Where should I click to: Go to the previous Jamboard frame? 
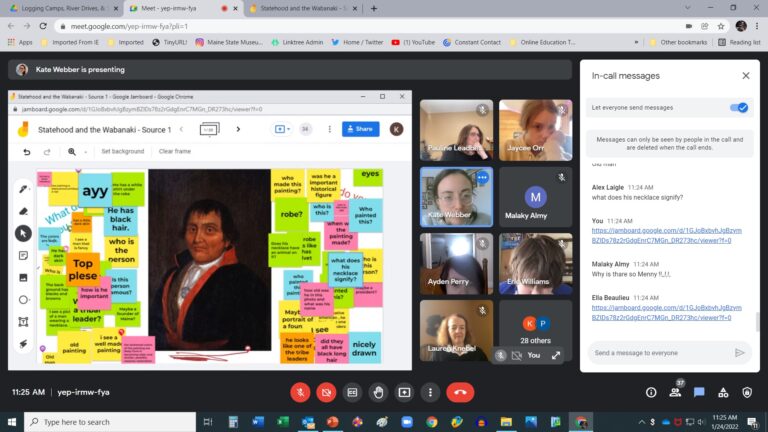pos(181,129)
